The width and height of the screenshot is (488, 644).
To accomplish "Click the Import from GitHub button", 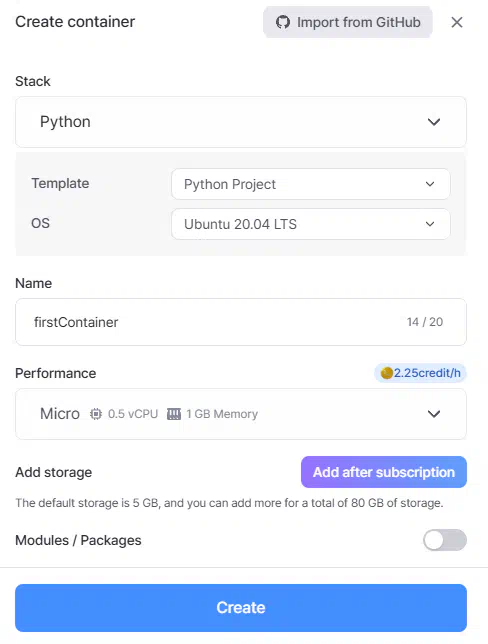I will 348,22.
